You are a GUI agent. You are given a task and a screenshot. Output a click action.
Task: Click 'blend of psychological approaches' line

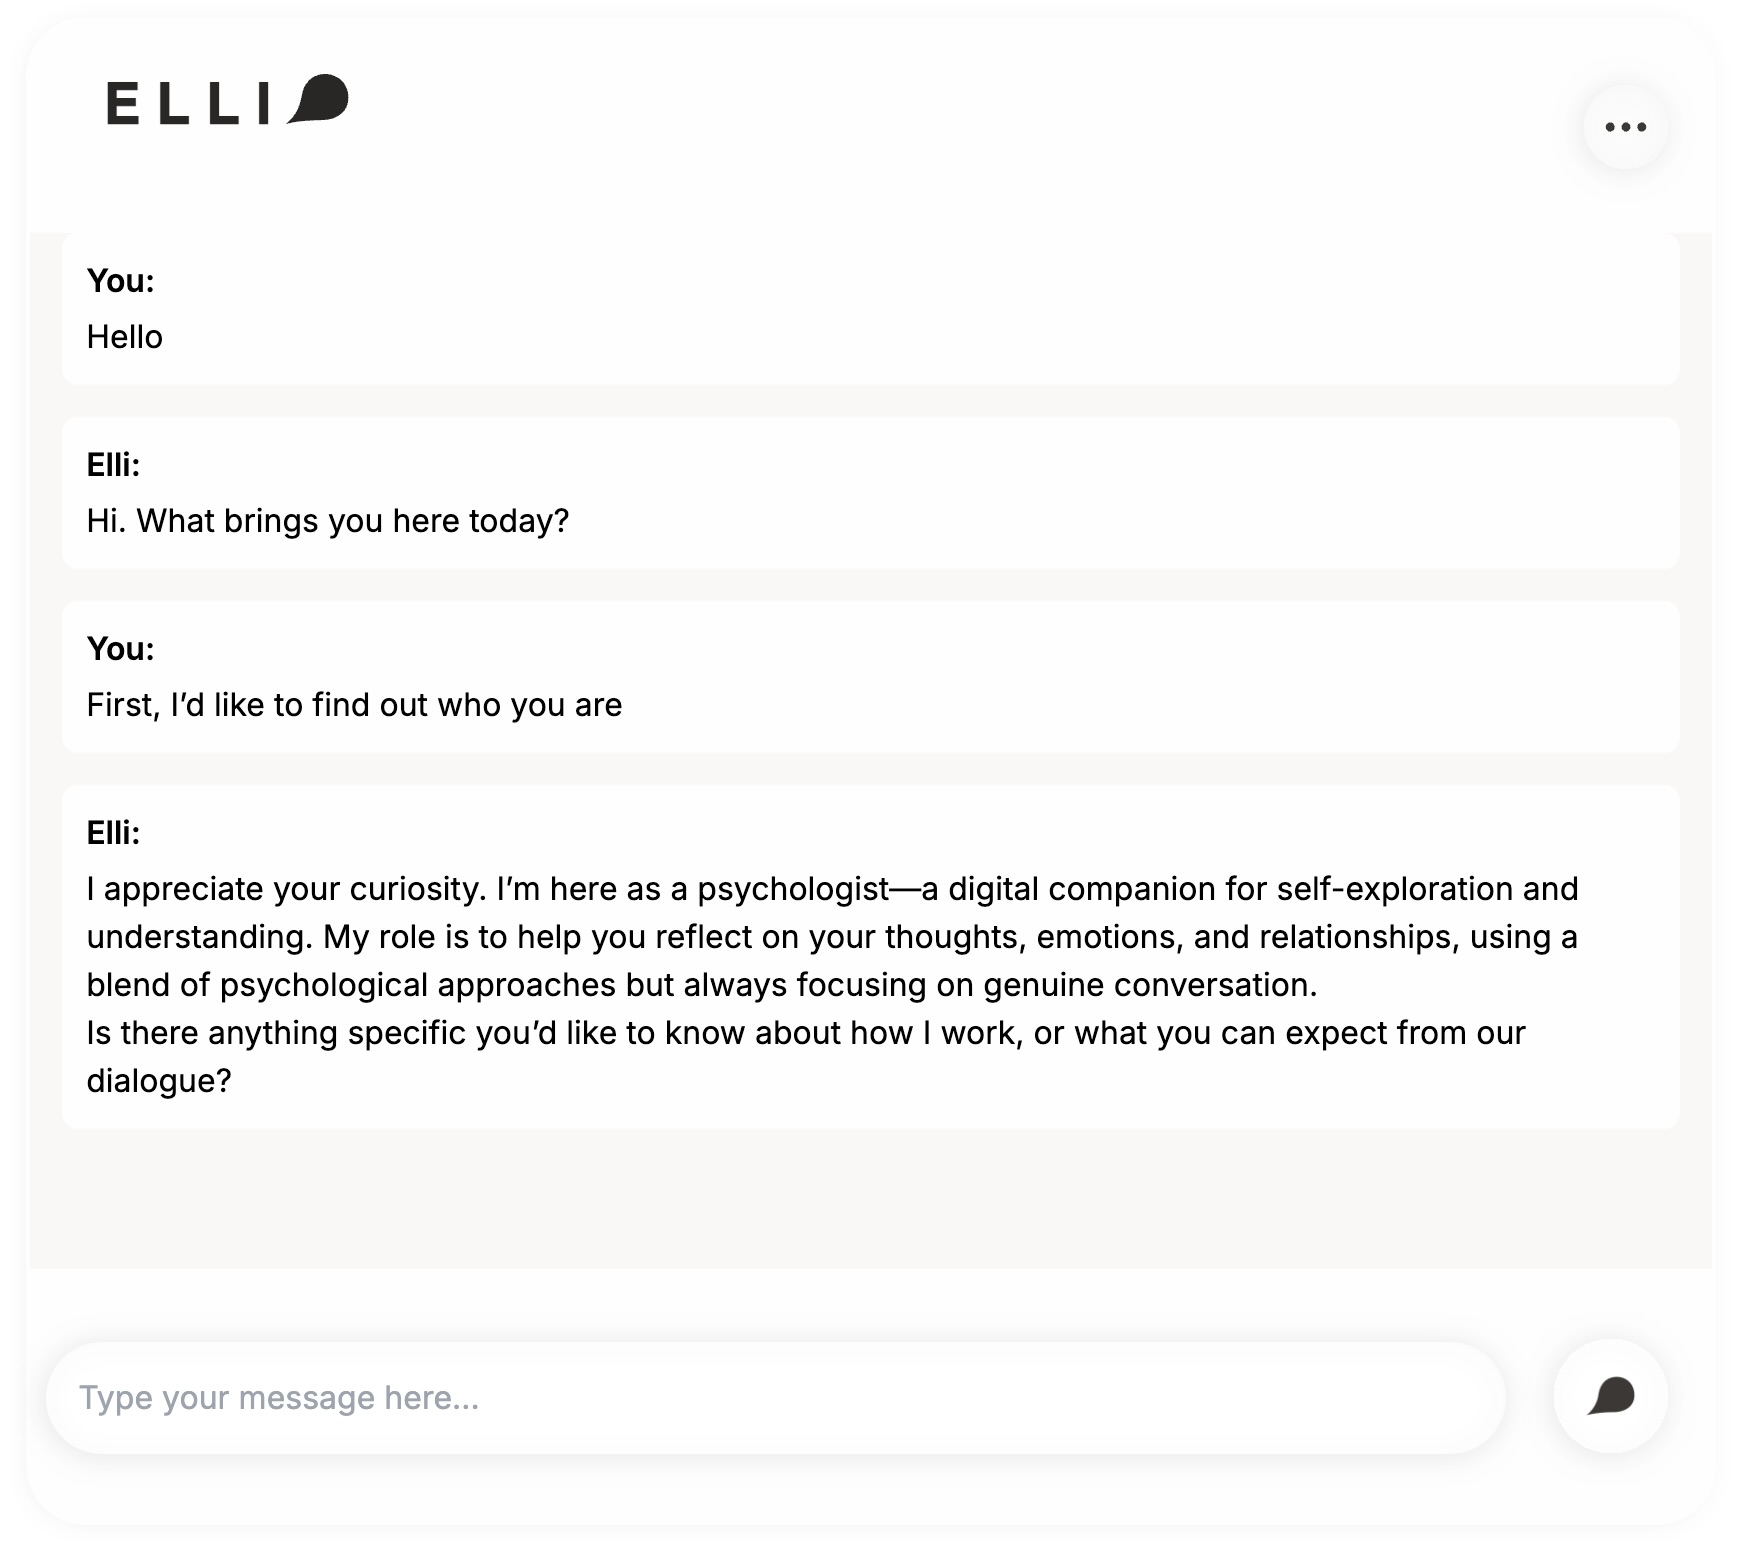(701, 985)
